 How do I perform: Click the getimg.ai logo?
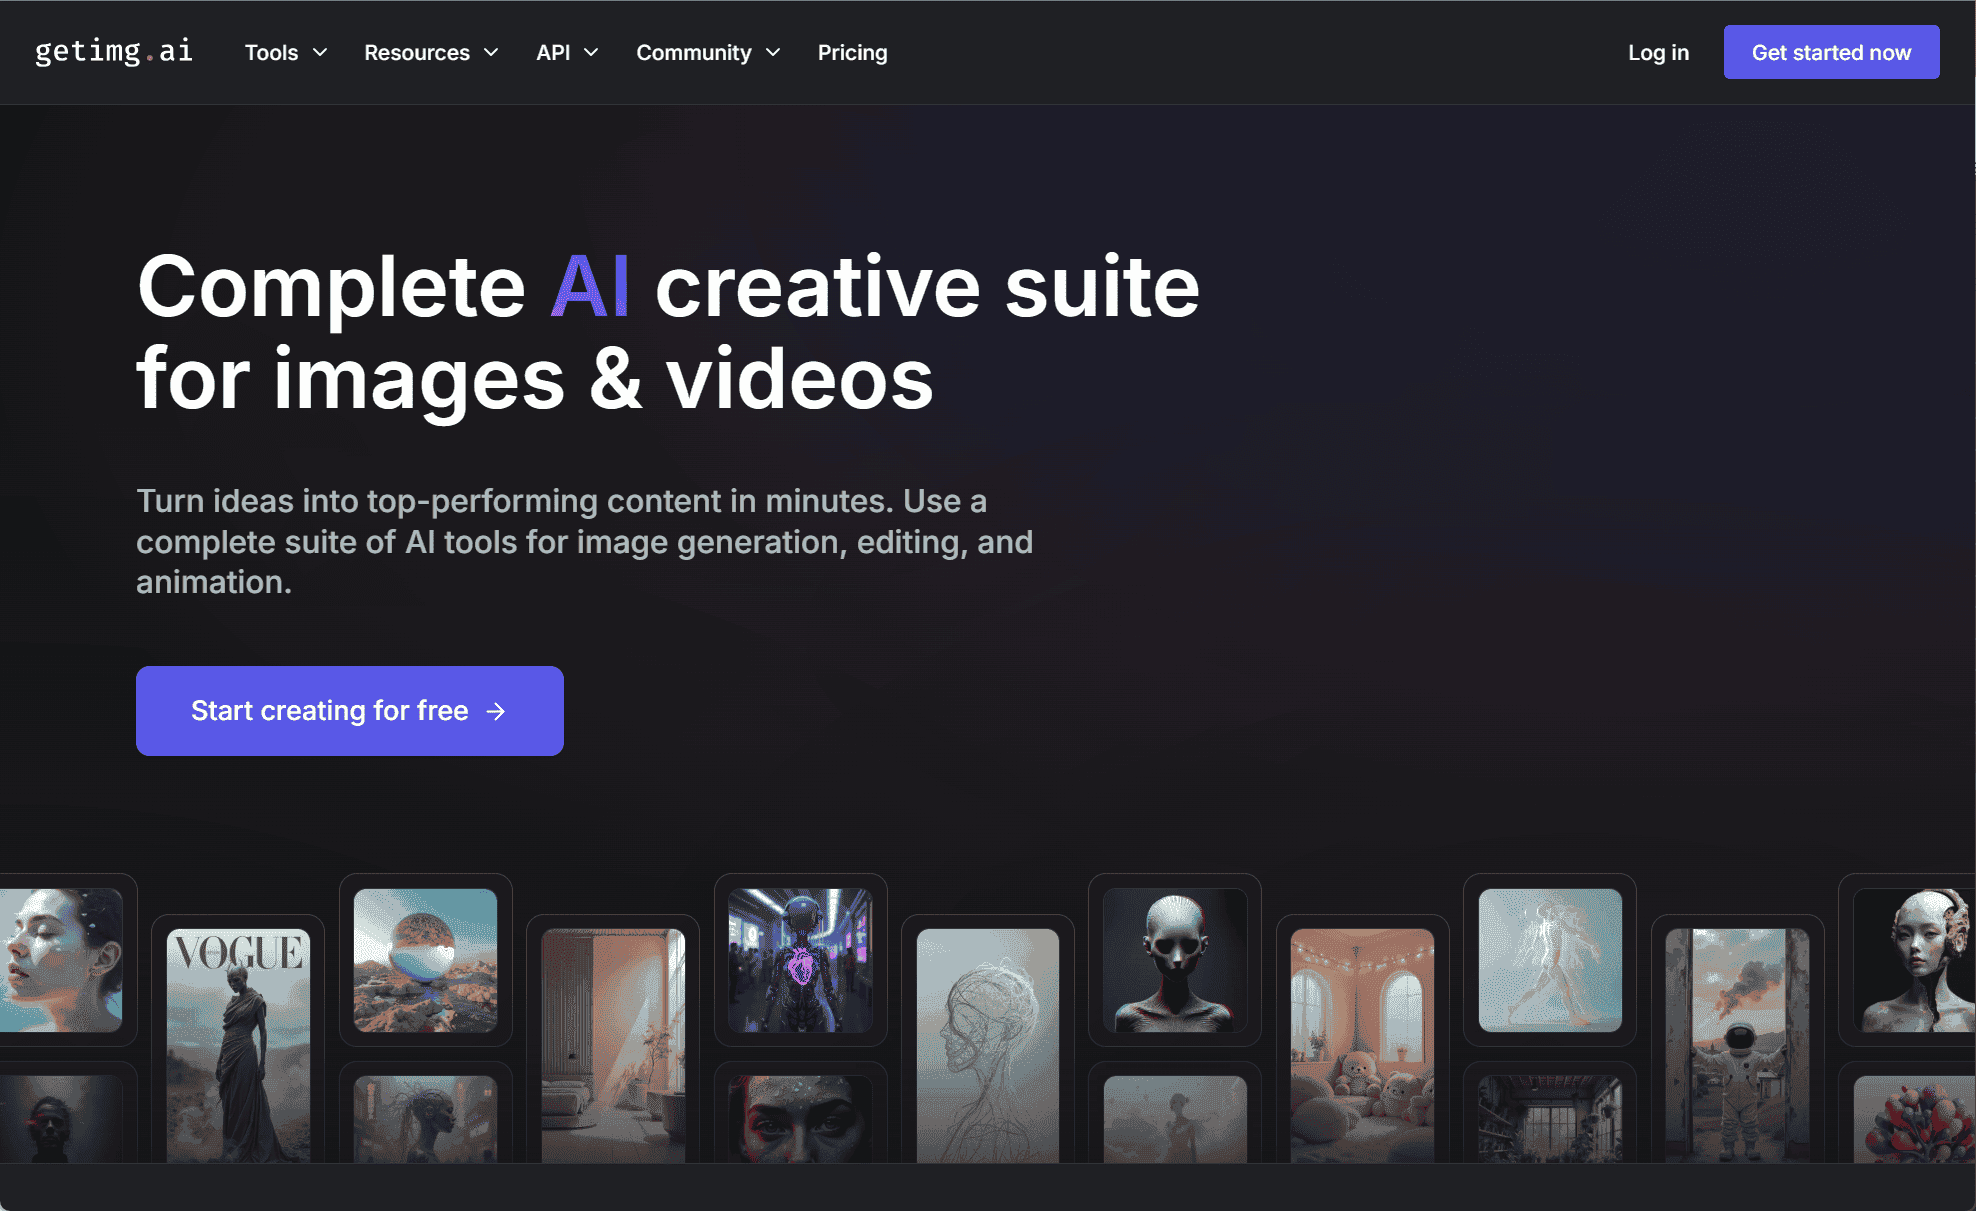(114, 51)
